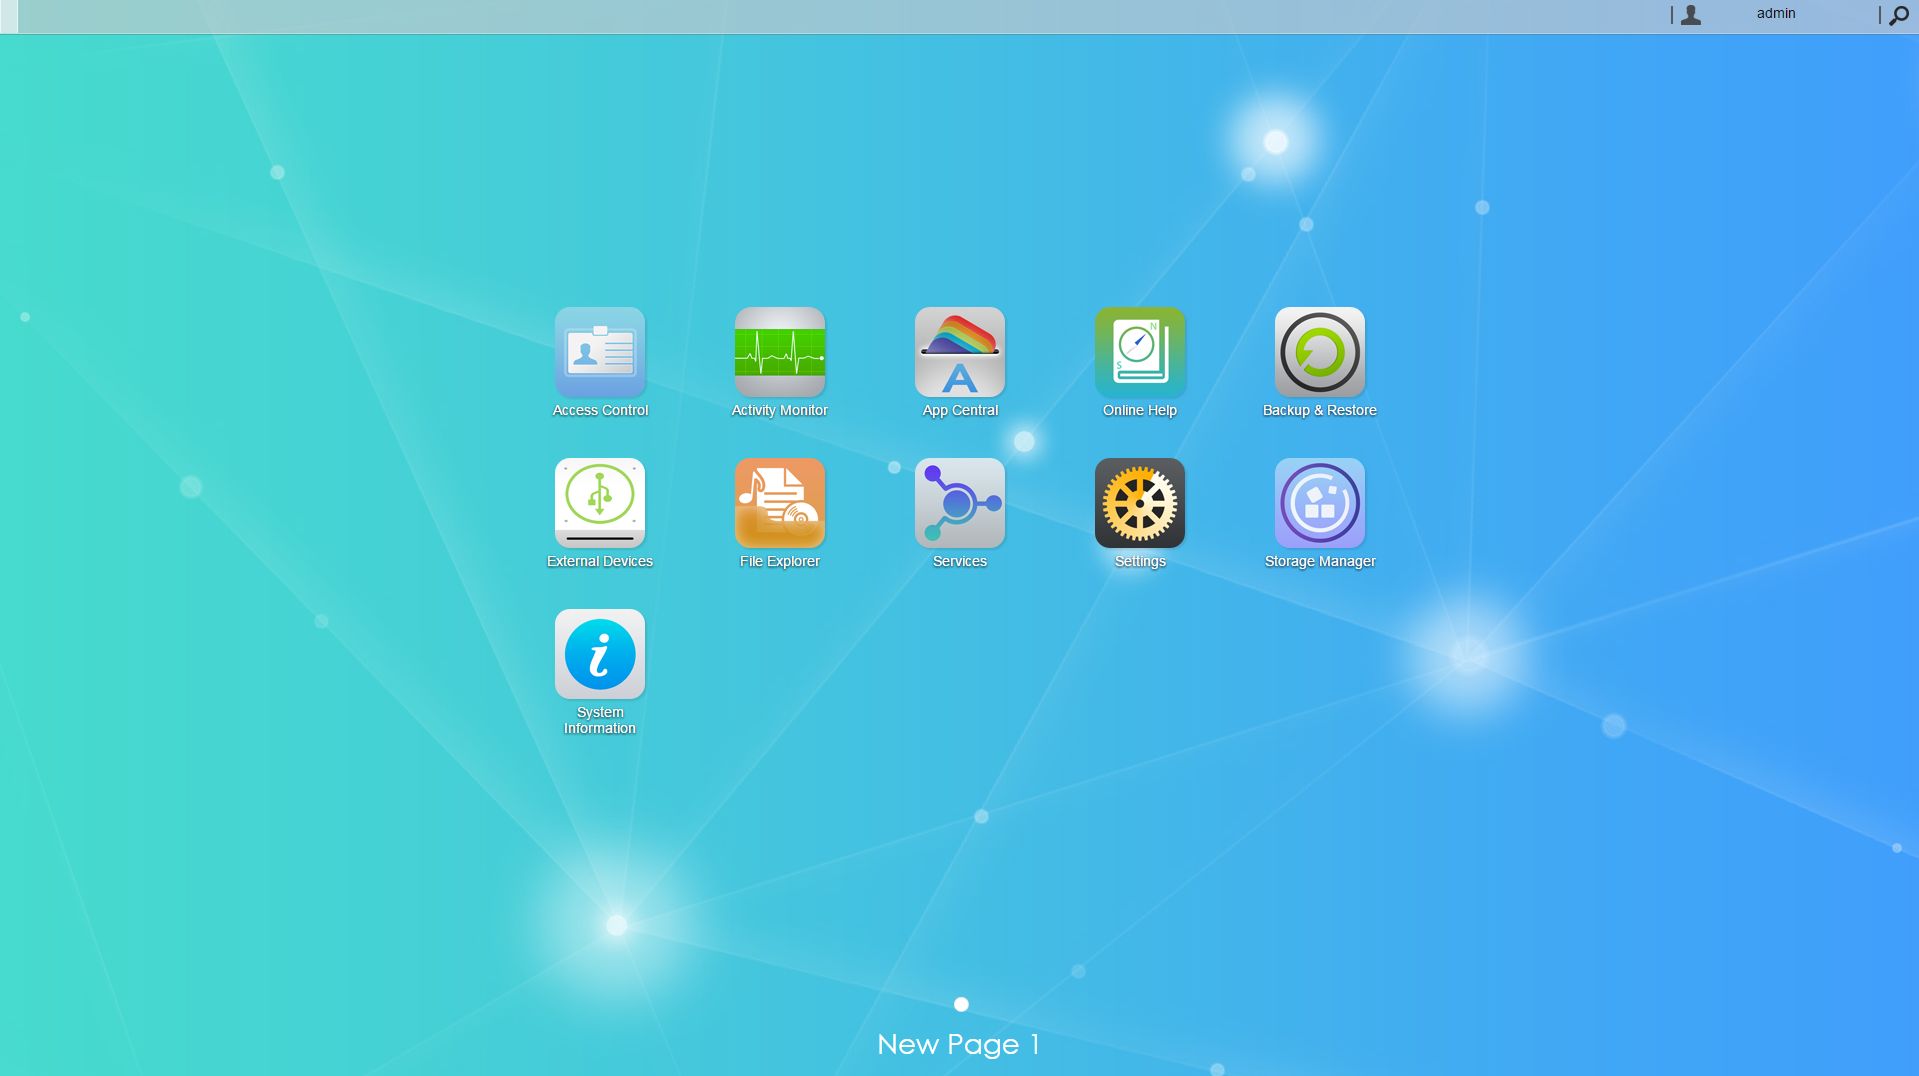Click the "Backup & Restore" text label

(x=1319, y=410)
